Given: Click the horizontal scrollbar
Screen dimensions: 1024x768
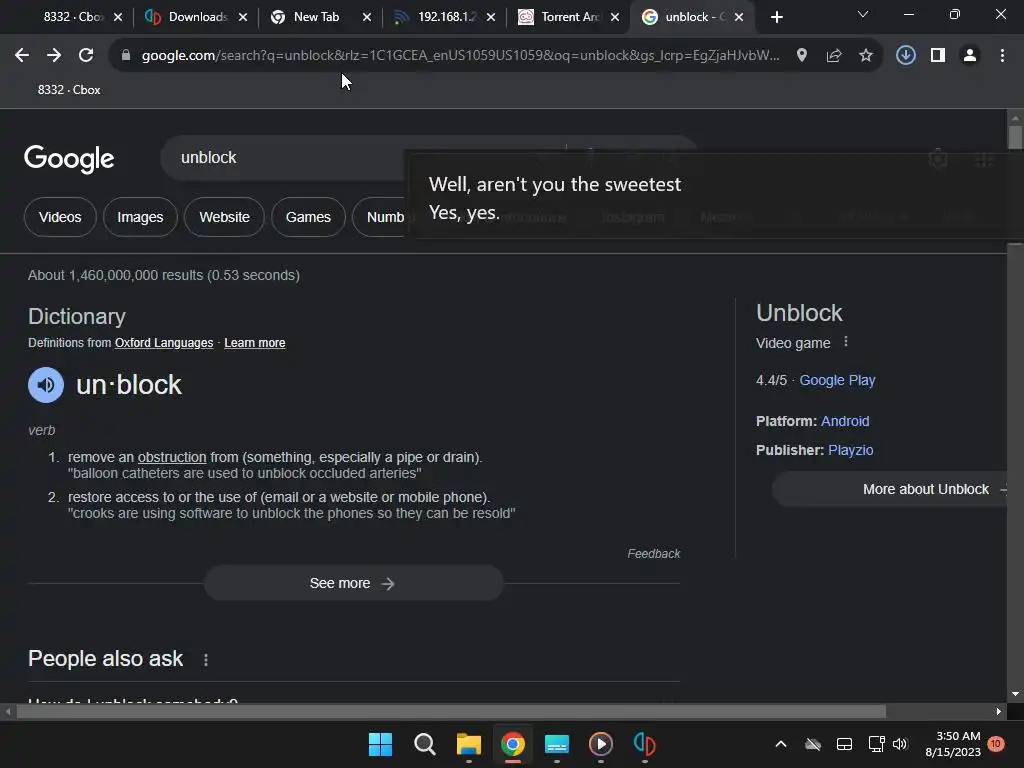Looking at the screenshot, I should pos(451,711).
